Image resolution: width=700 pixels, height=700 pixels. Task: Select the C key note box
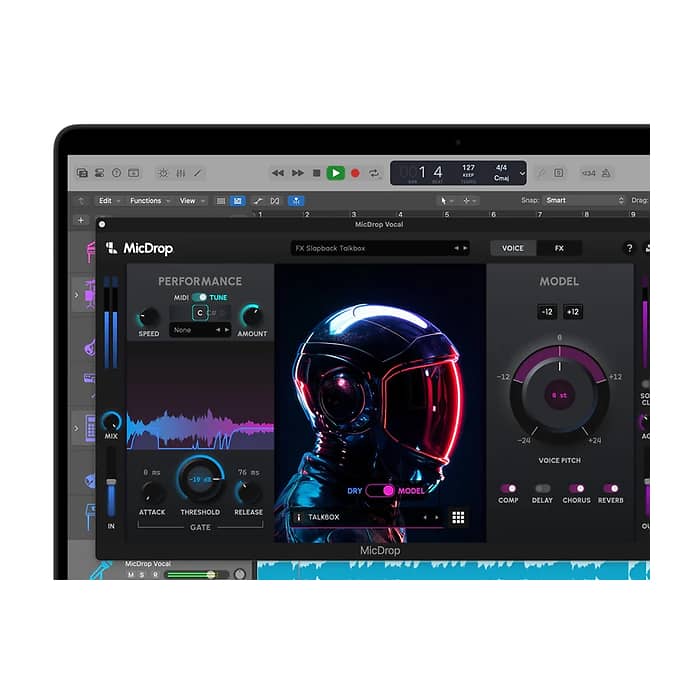point(200,313)
